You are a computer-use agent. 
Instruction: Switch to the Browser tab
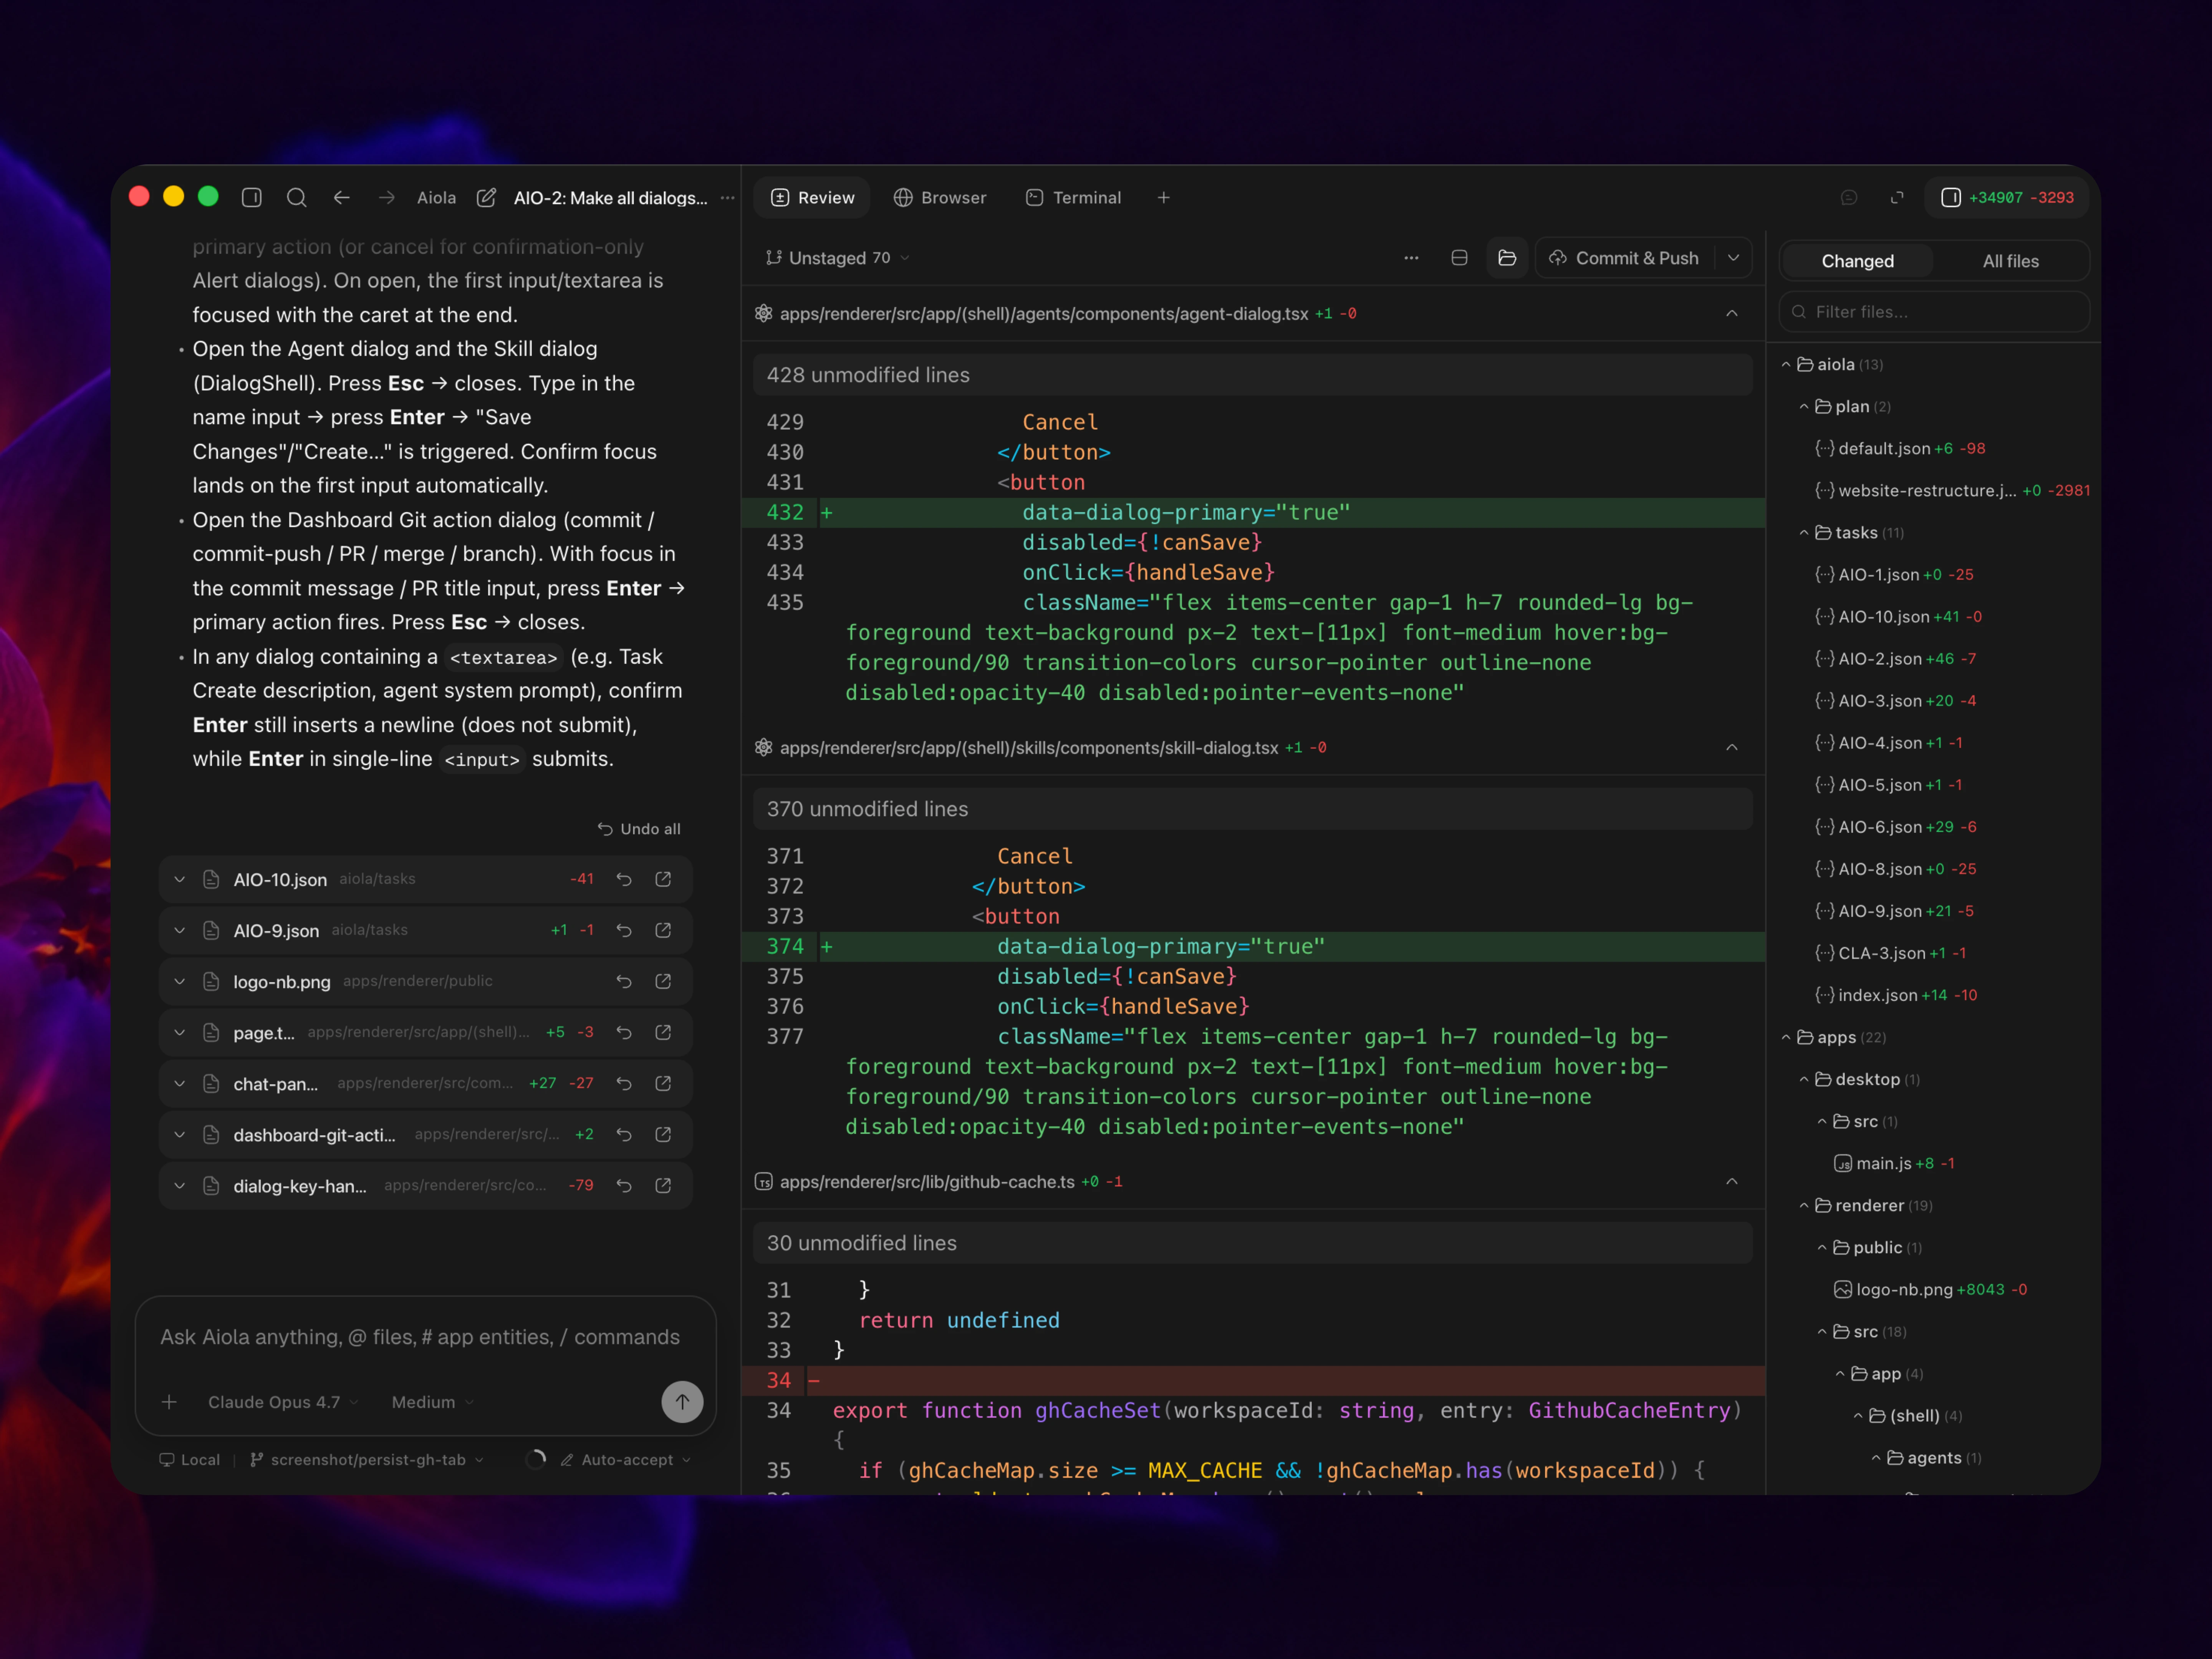(x=940, y=198)
